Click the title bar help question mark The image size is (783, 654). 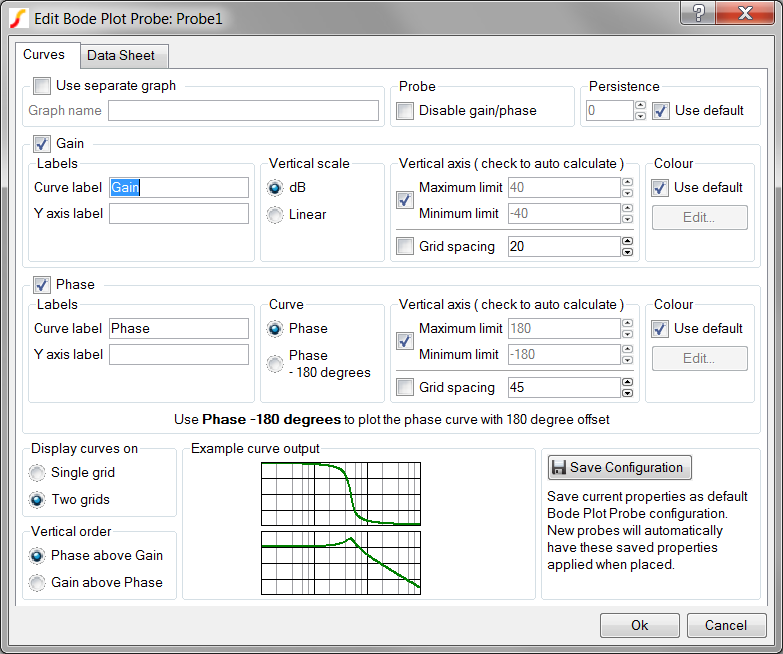697,14
